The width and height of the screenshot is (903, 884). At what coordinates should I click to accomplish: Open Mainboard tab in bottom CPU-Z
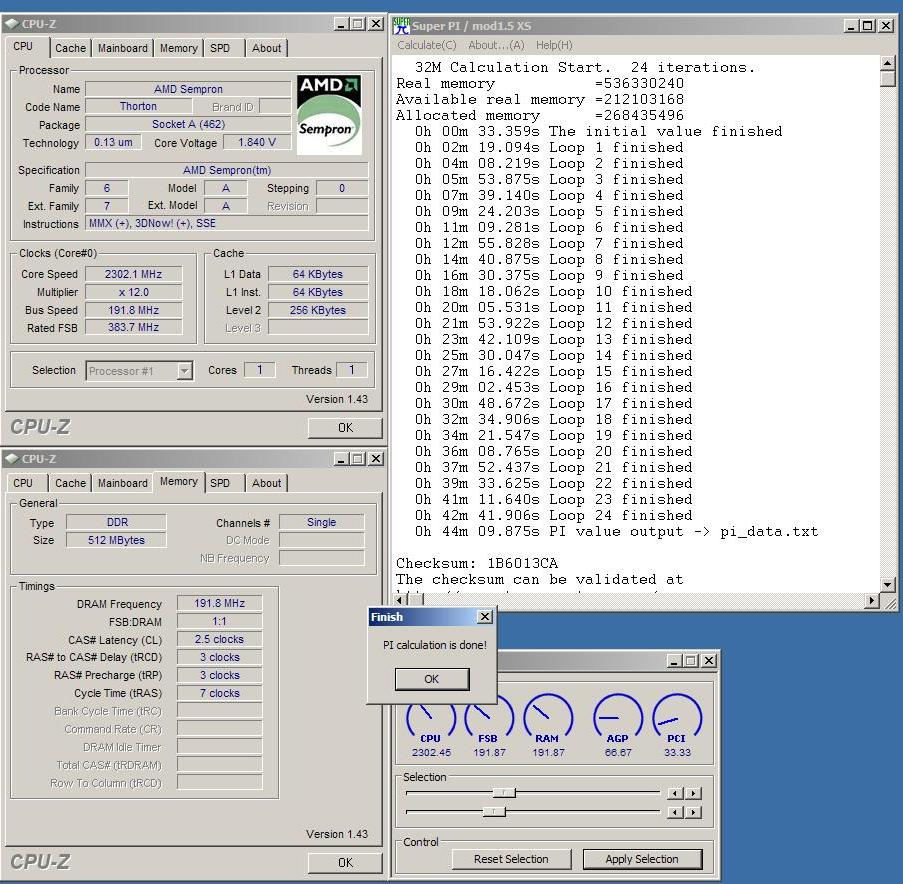123,483
